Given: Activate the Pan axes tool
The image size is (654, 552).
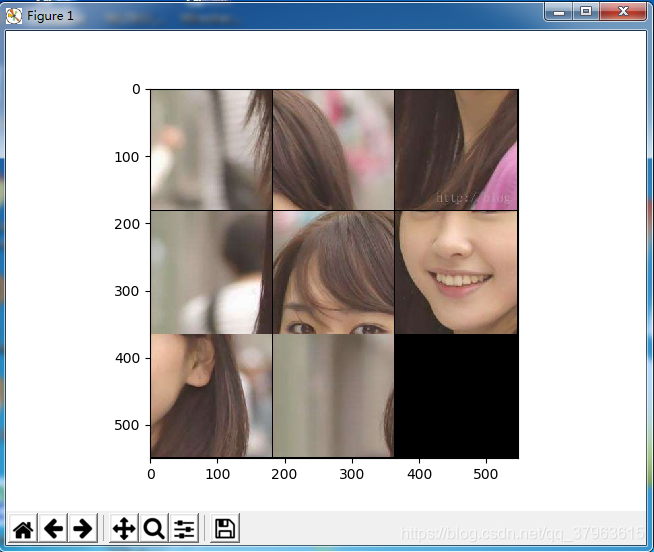Looking at the screenshot, I should tap(124, 529).
